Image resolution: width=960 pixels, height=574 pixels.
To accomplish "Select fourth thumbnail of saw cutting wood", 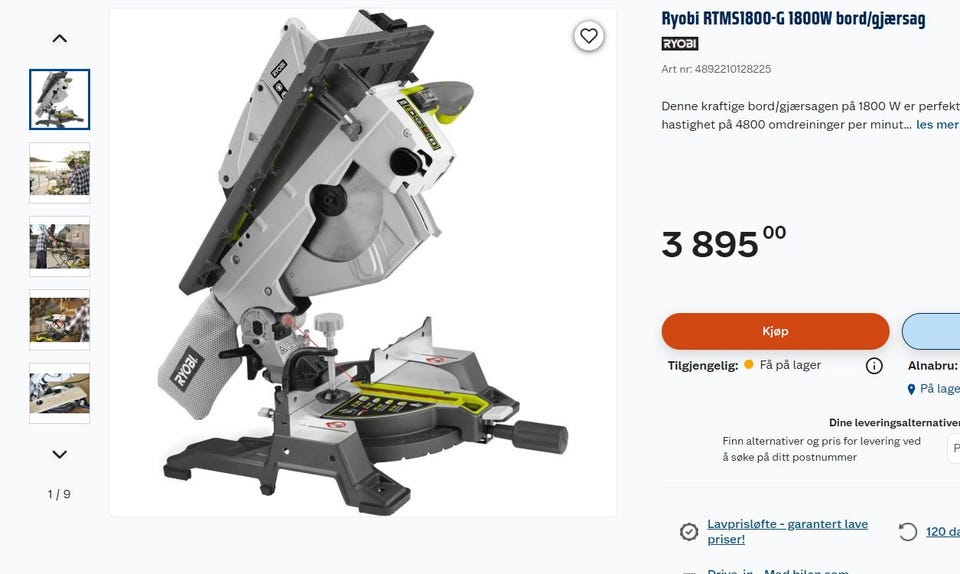I will coord(59,319).
